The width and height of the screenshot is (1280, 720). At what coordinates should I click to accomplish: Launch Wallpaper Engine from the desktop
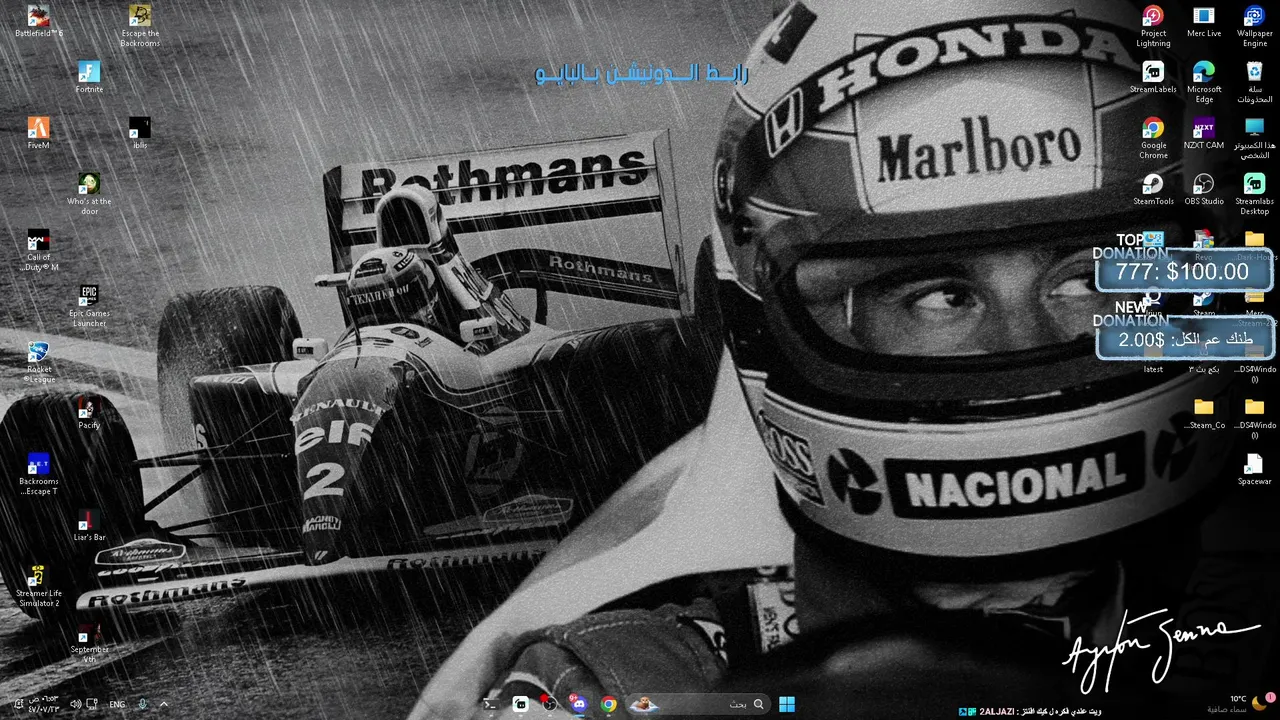pos(1255,26)
